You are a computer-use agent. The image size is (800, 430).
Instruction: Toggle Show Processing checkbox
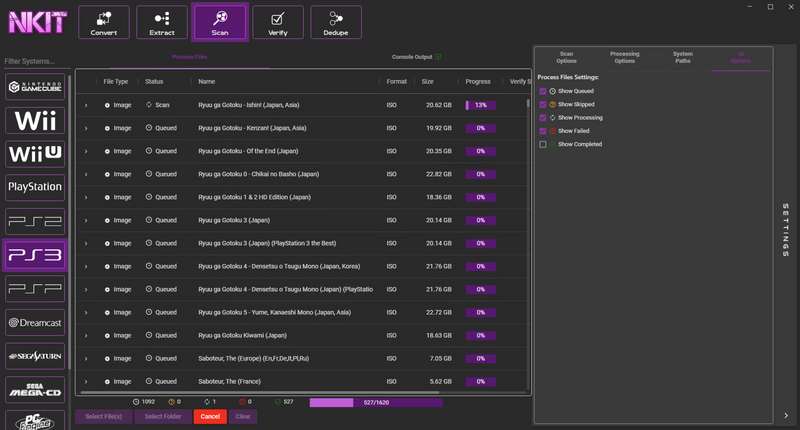coord(543,118)
